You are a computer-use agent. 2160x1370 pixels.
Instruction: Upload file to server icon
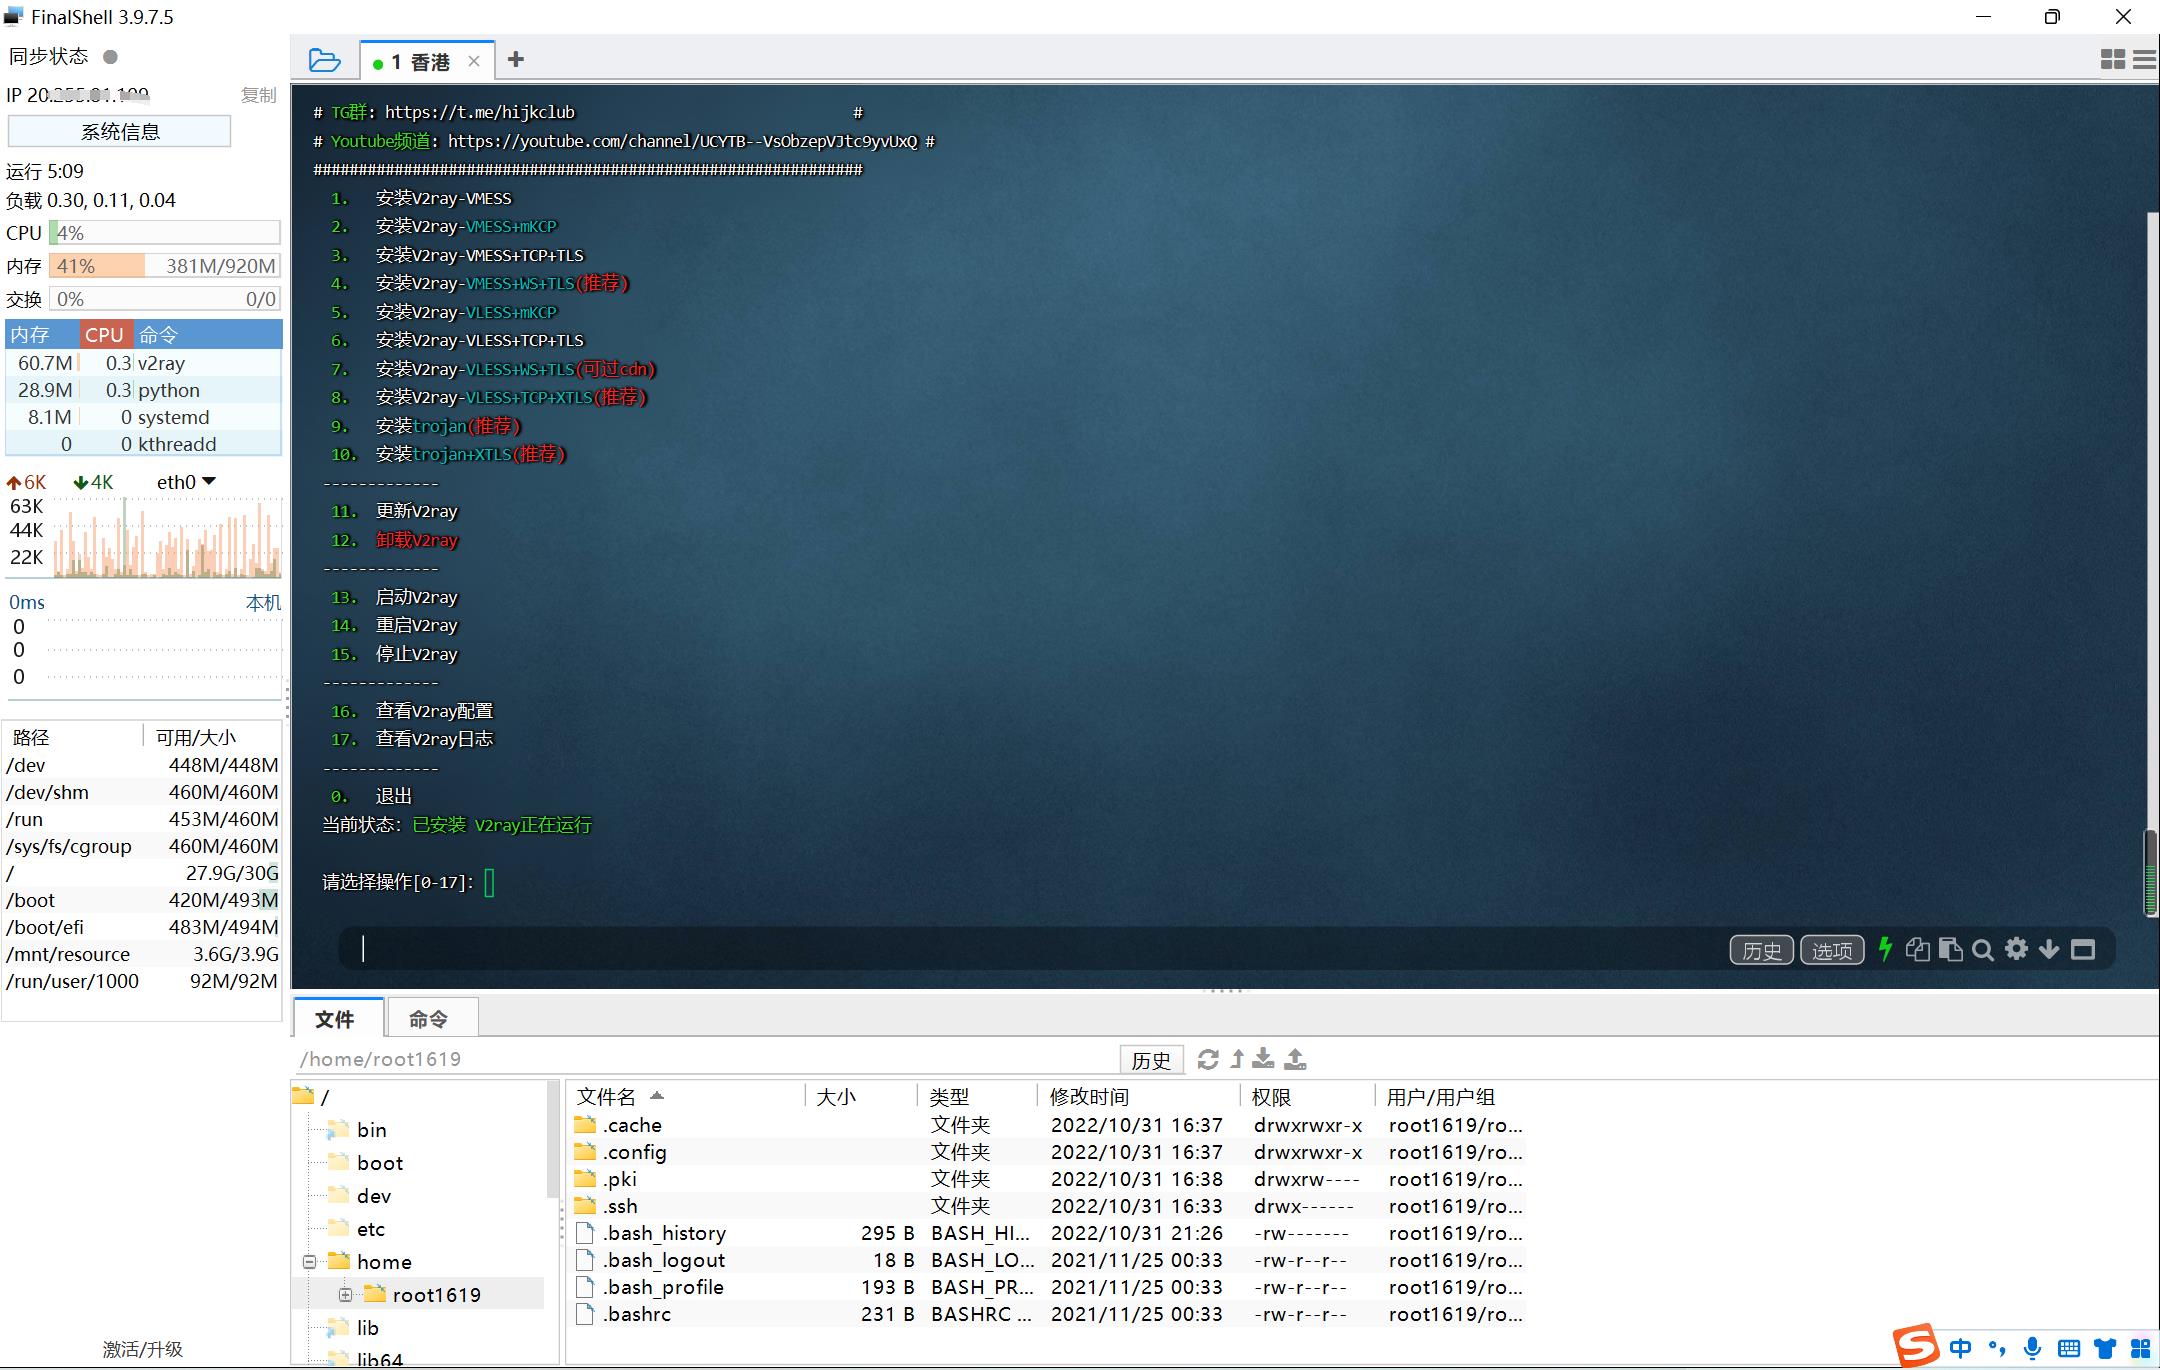pyautogui.click(x=1296, y=1059)
